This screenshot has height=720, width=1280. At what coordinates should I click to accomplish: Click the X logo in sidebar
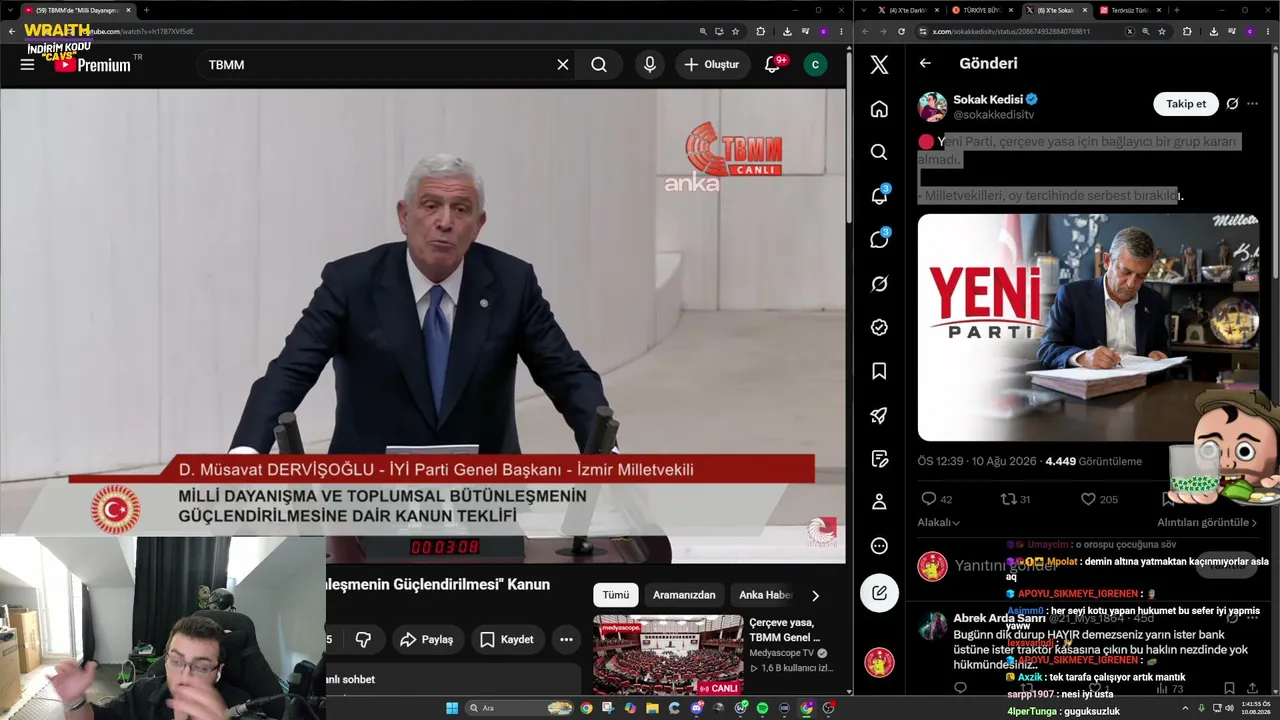[879, 65]
